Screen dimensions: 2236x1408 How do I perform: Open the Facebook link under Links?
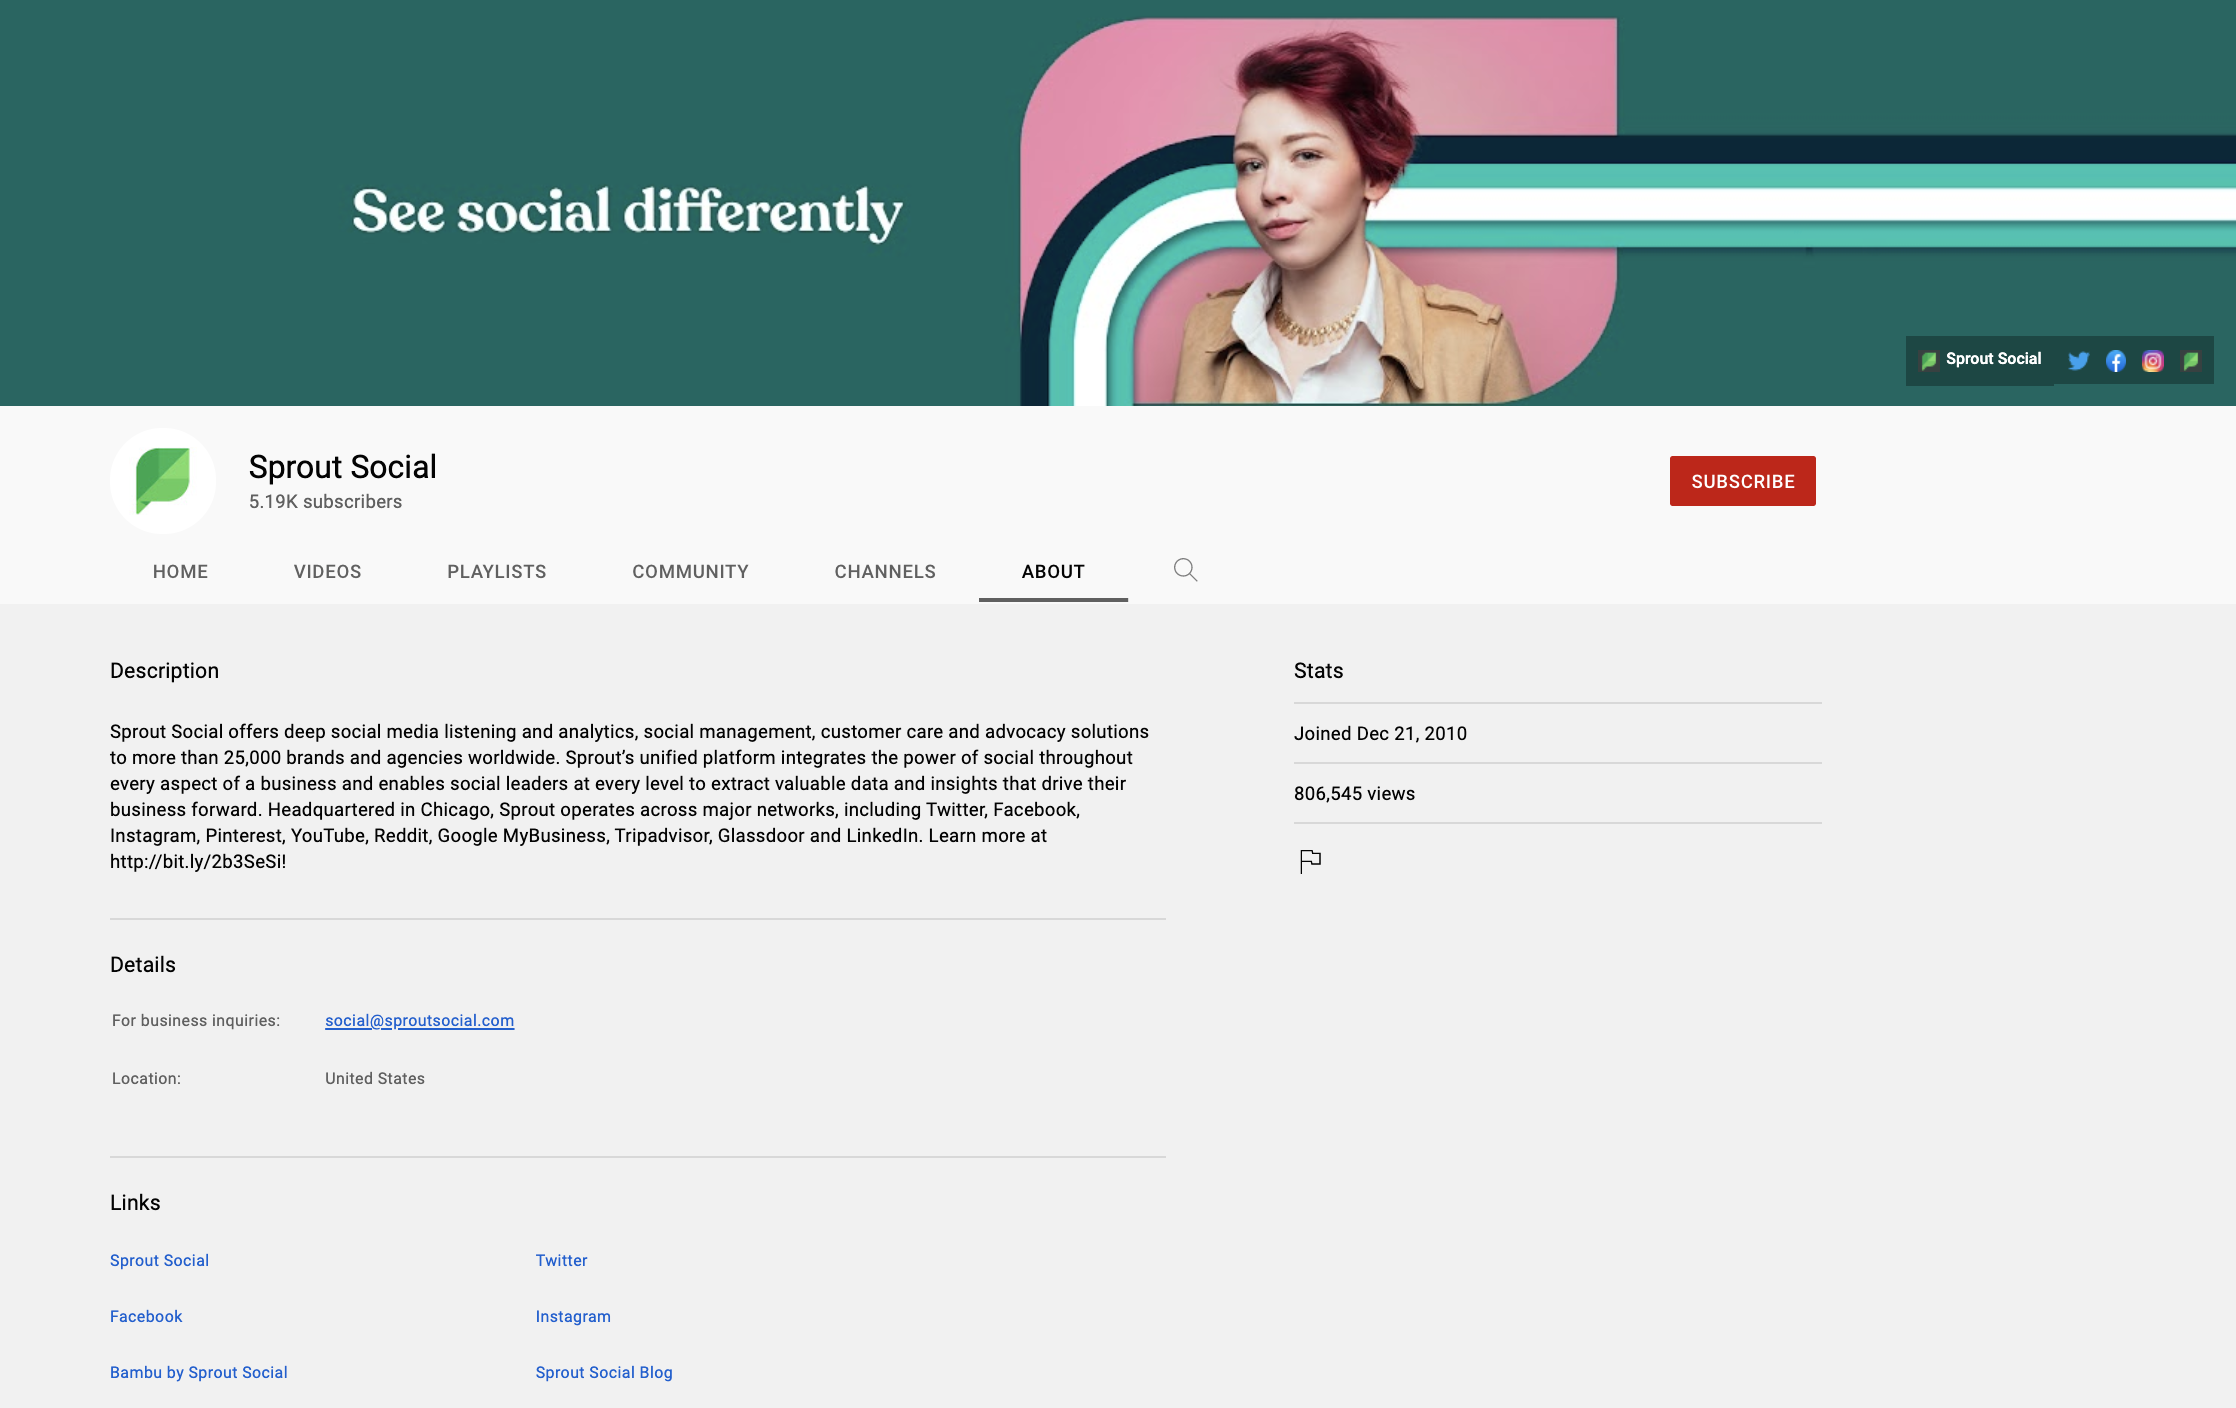146,1316
